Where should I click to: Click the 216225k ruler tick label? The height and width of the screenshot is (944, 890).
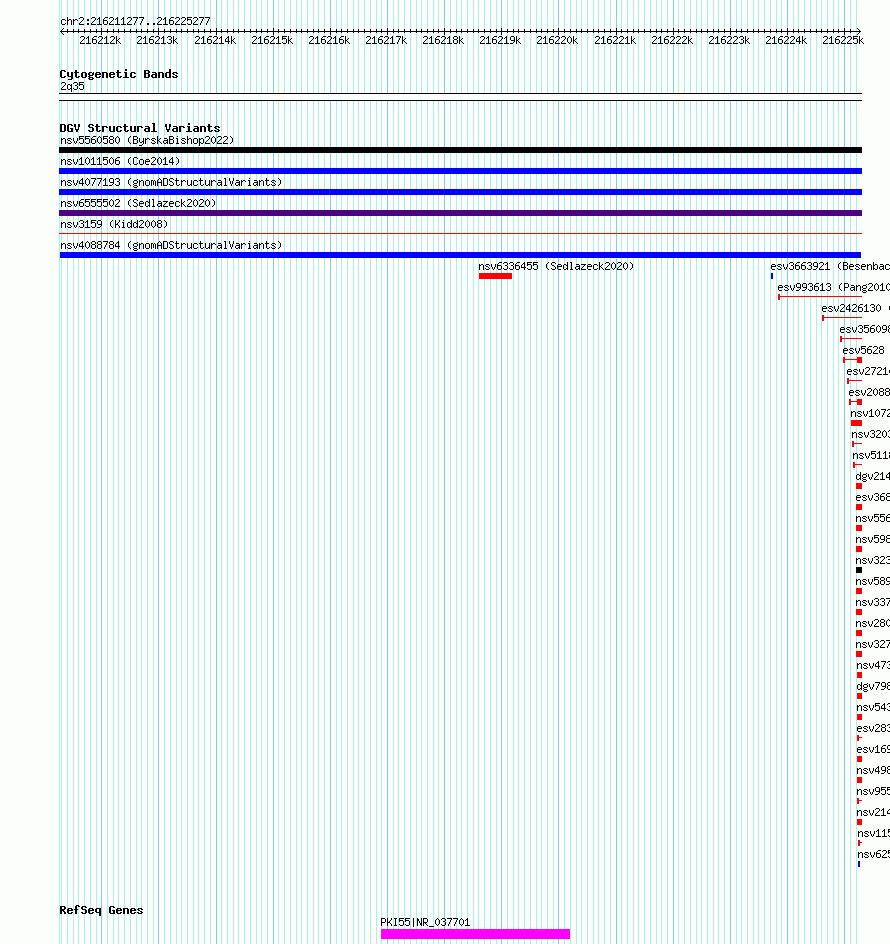pyautogui.click(x=843, y=40)
